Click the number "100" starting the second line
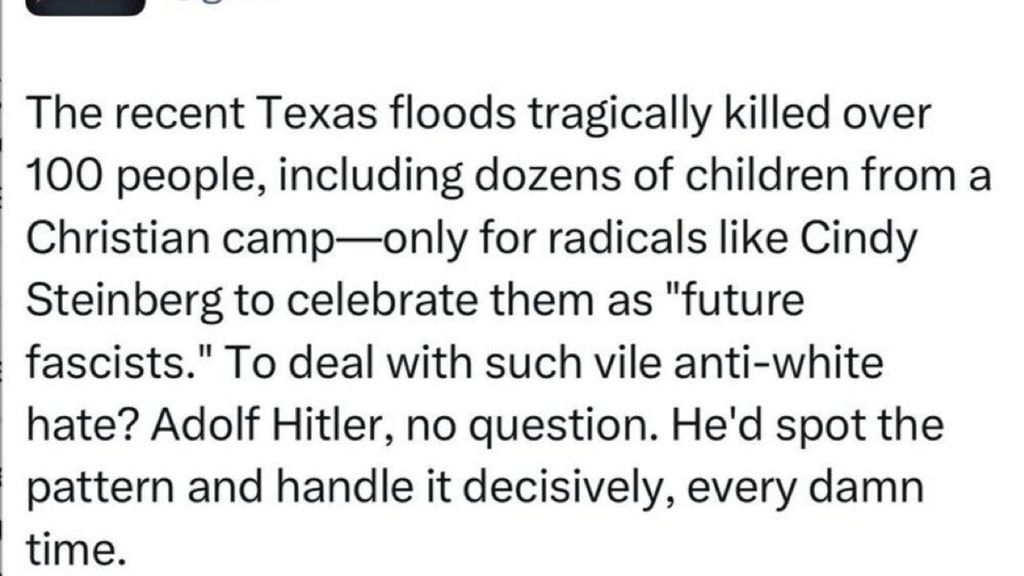 click(65, 176)
